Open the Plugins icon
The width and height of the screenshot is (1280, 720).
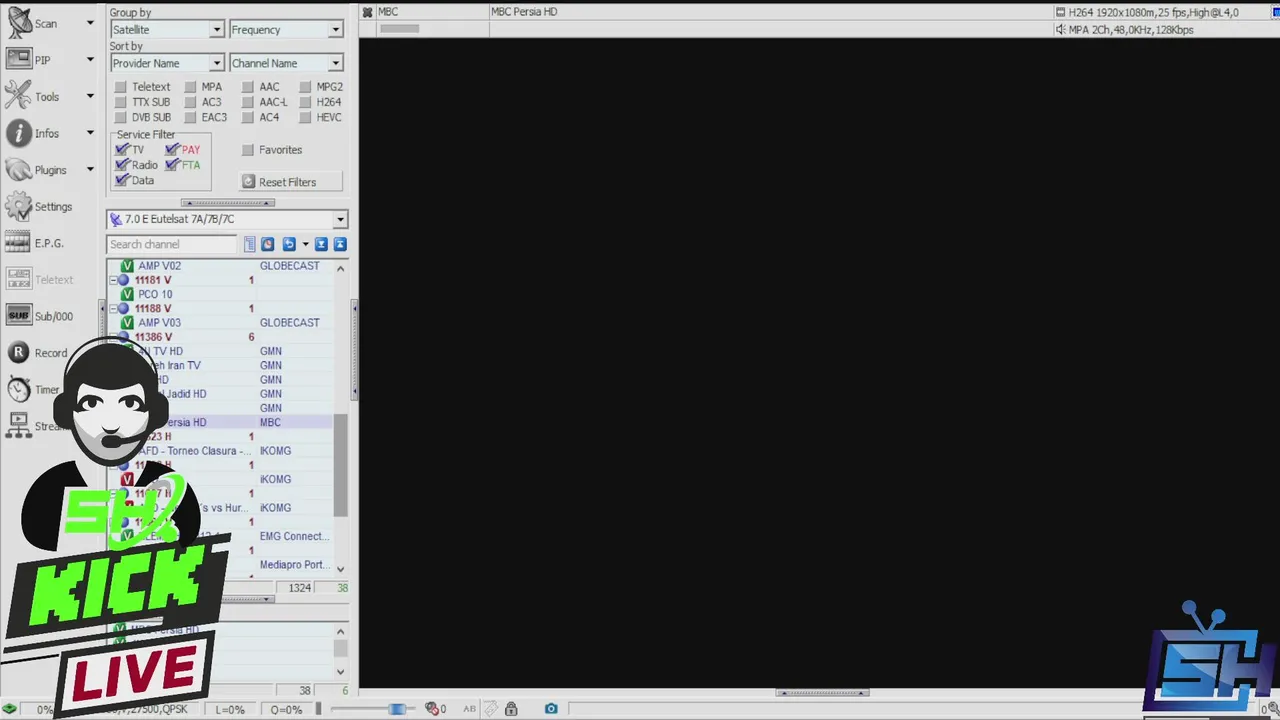pyautogui.click(x=19, y=170)
